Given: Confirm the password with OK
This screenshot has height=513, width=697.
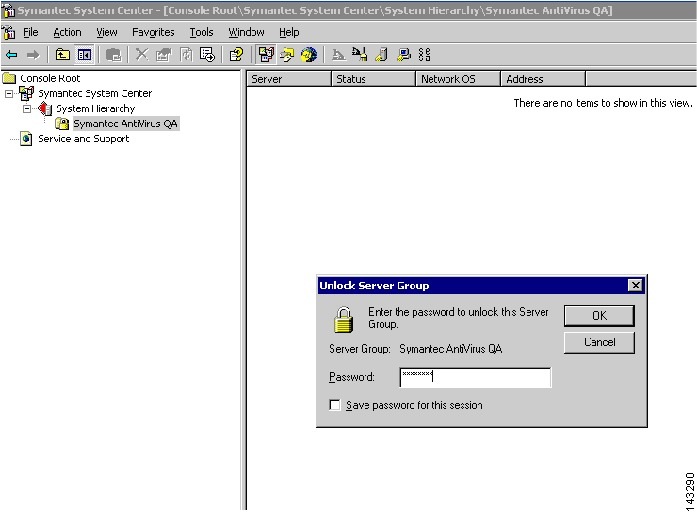Looking at the screenshot, I should click(x=599, y=316).
